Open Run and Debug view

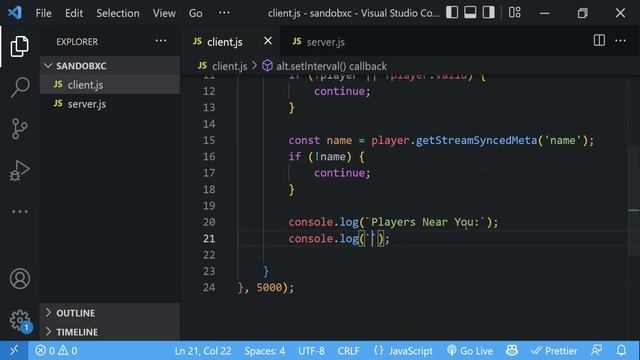point(20,171)
